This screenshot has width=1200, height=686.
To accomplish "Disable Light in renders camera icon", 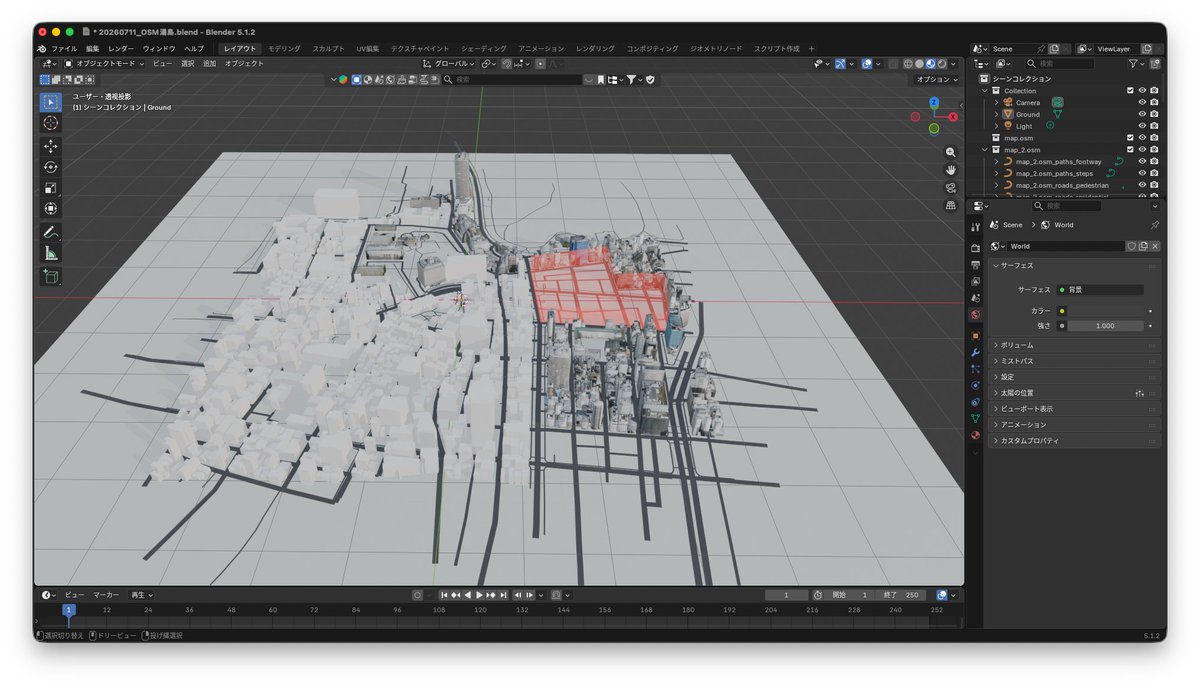I will tap(1154, 126).
